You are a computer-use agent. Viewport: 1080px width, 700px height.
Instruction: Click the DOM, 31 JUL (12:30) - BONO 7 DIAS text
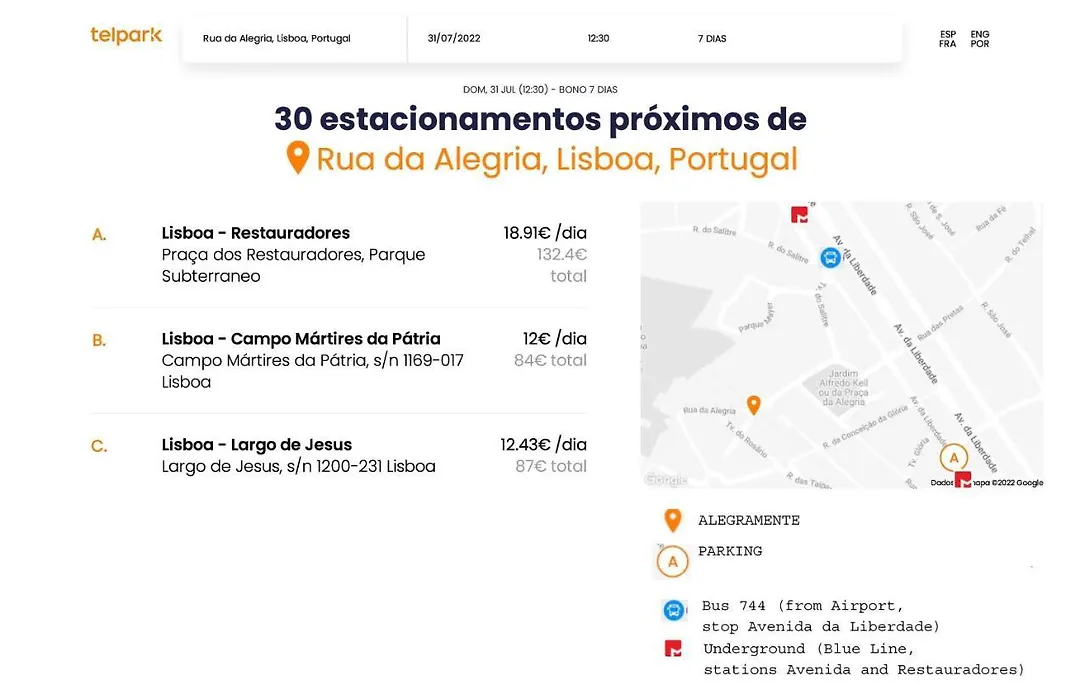click(540, 90)
